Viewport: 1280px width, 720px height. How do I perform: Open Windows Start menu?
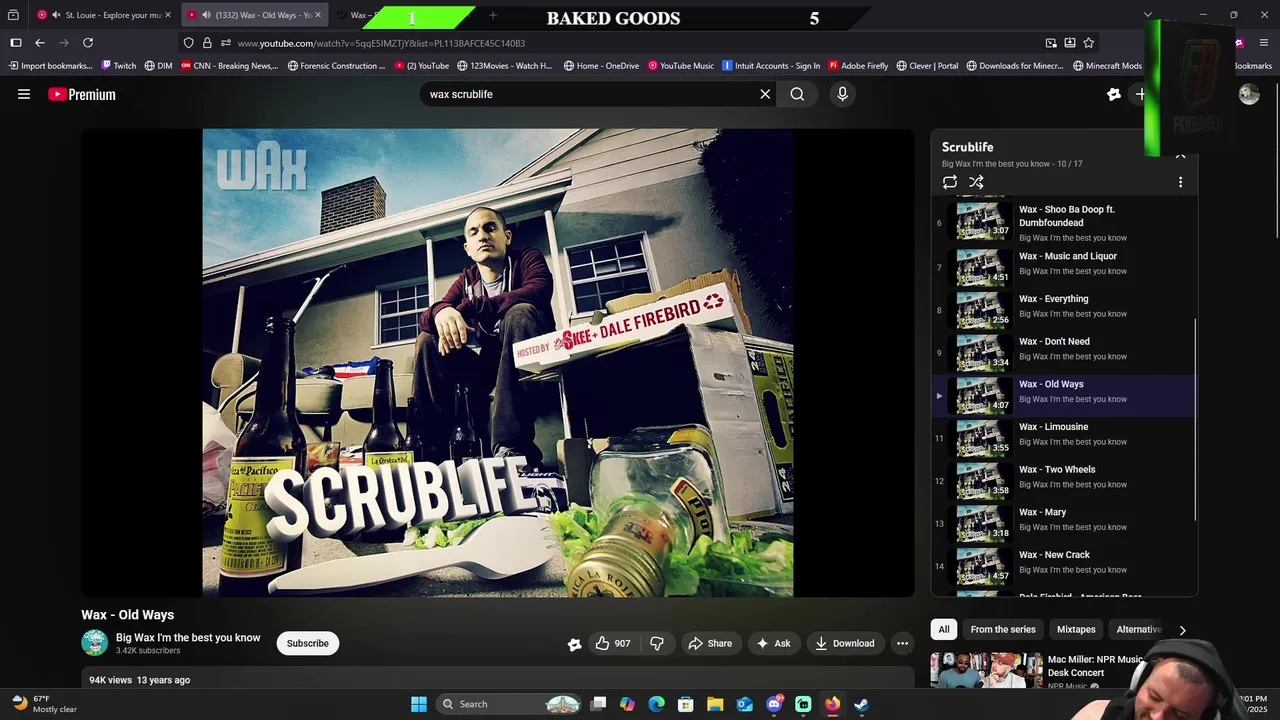419,704
